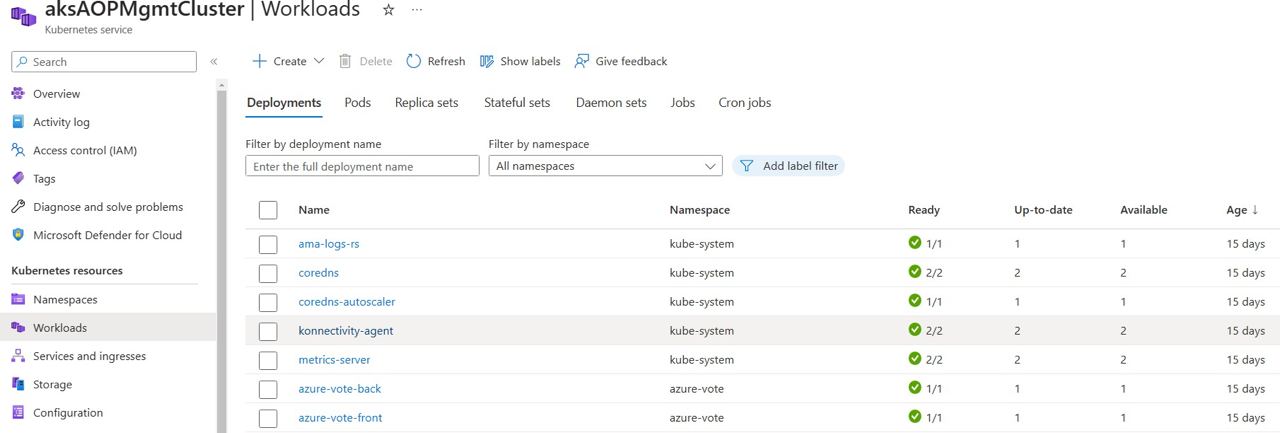Click the deployment name filter field

click(x=362, y=166)
